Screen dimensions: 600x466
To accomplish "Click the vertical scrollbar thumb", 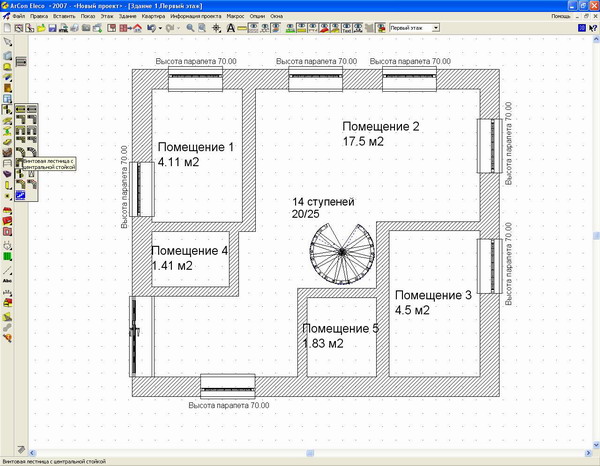I will pos(596,236).
